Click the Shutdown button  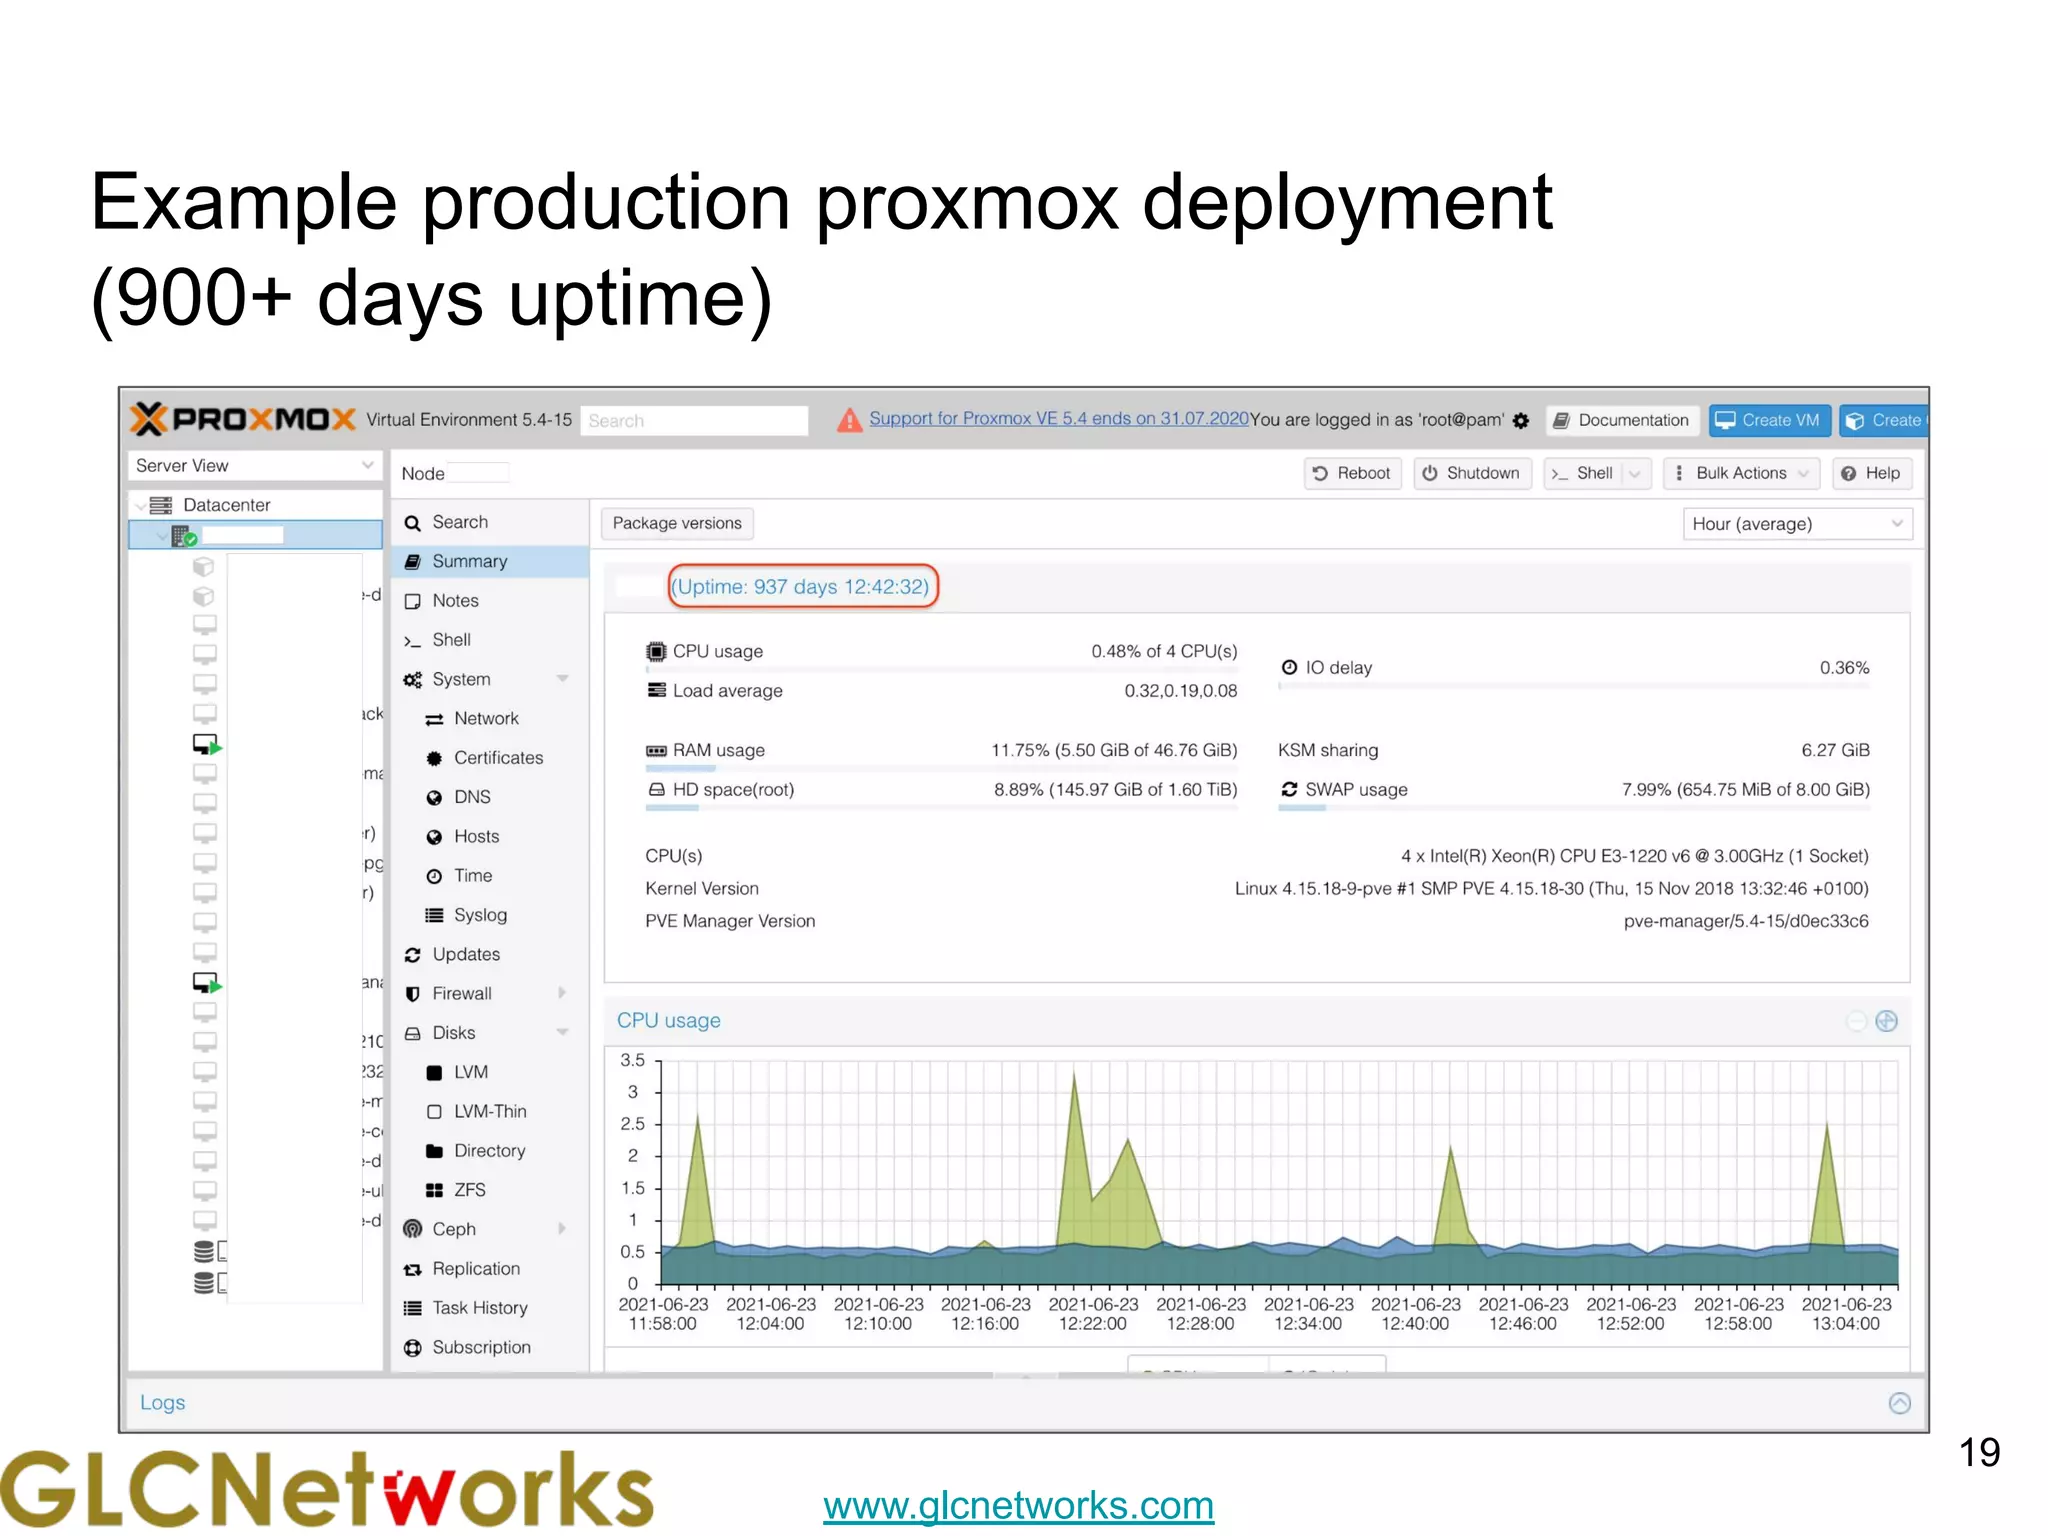point(1471,473)
